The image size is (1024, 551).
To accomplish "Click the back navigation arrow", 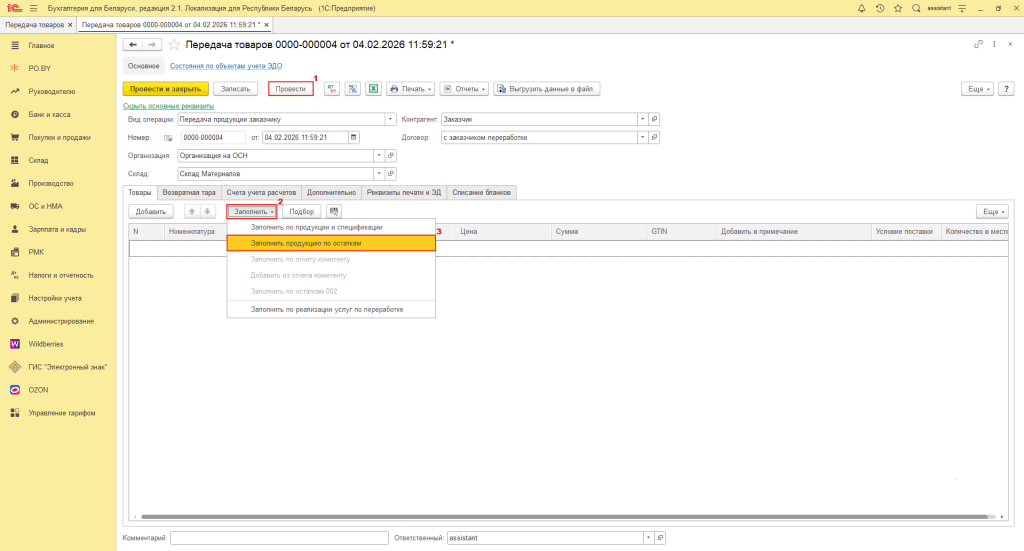I will coord(132,45).
